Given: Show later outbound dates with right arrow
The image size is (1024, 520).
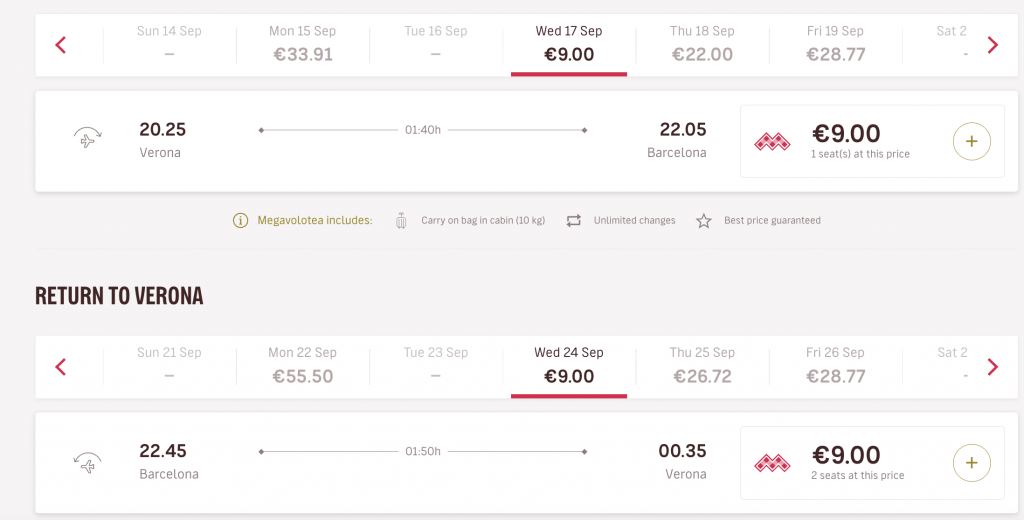Looking at the screenshot, I should click(x=993, y=45).
